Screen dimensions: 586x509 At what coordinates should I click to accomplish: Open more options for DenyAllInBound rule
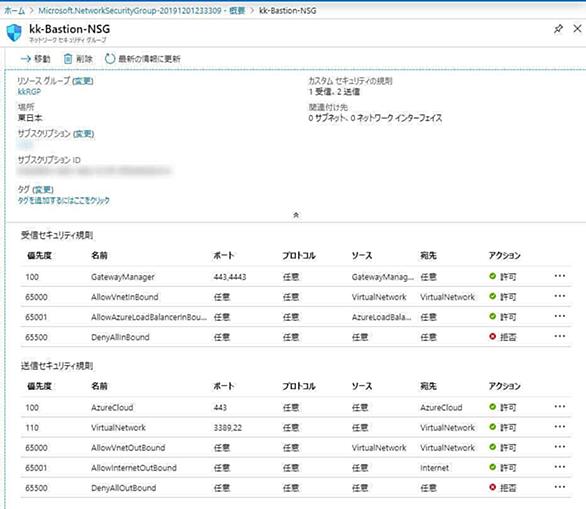click(559, 336)
